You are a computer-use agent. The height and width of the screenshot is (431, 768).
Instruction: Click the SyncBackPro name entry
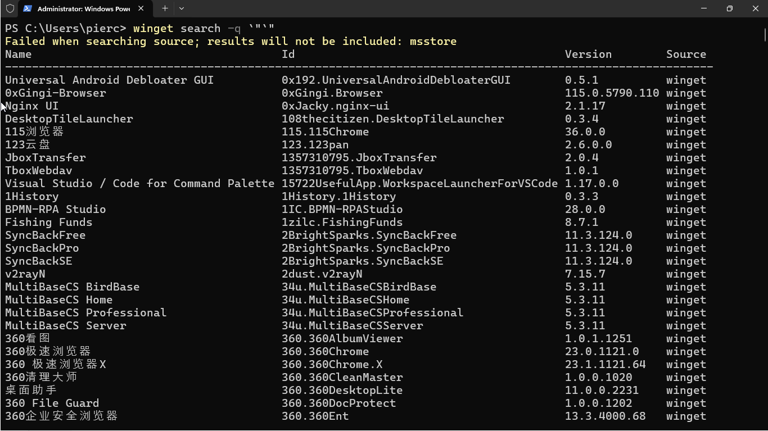[x=42, y=248]
